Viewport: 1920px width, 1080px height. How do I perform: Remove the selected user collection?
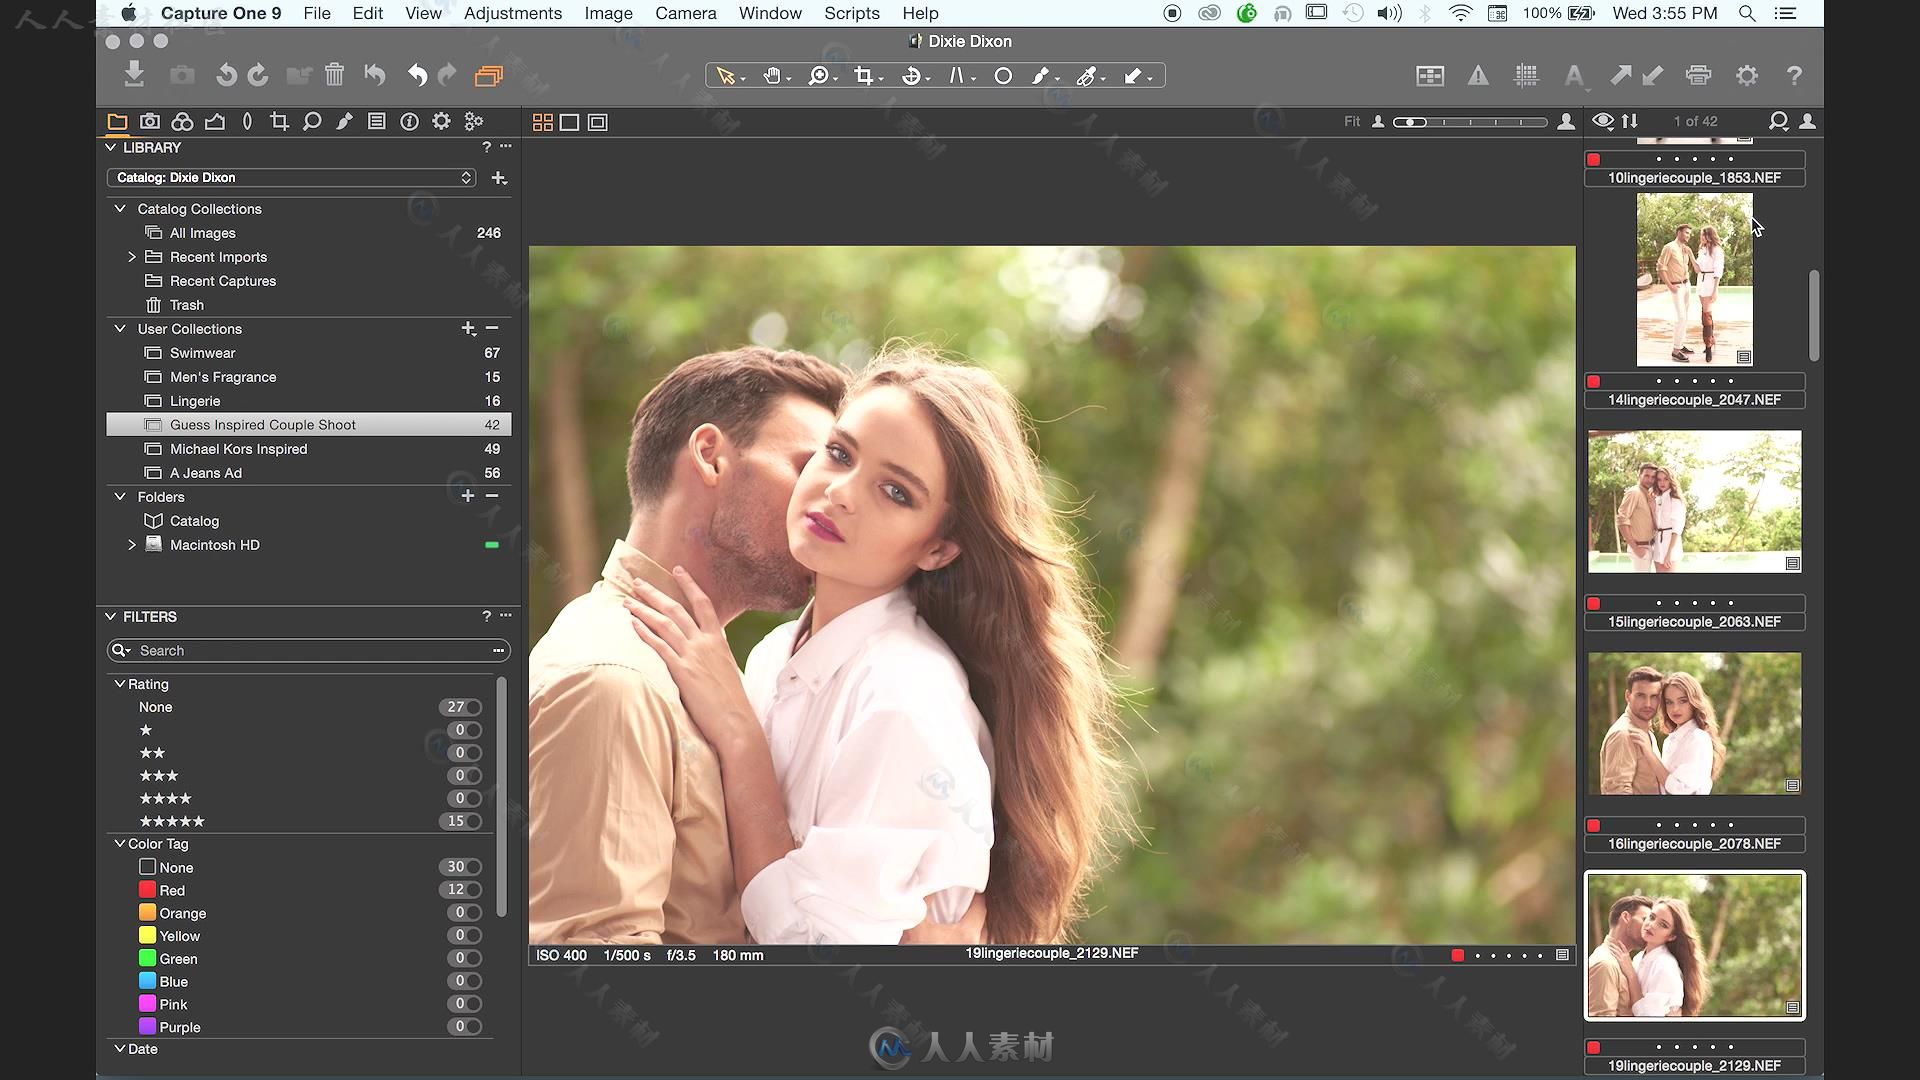pos(492,328)
